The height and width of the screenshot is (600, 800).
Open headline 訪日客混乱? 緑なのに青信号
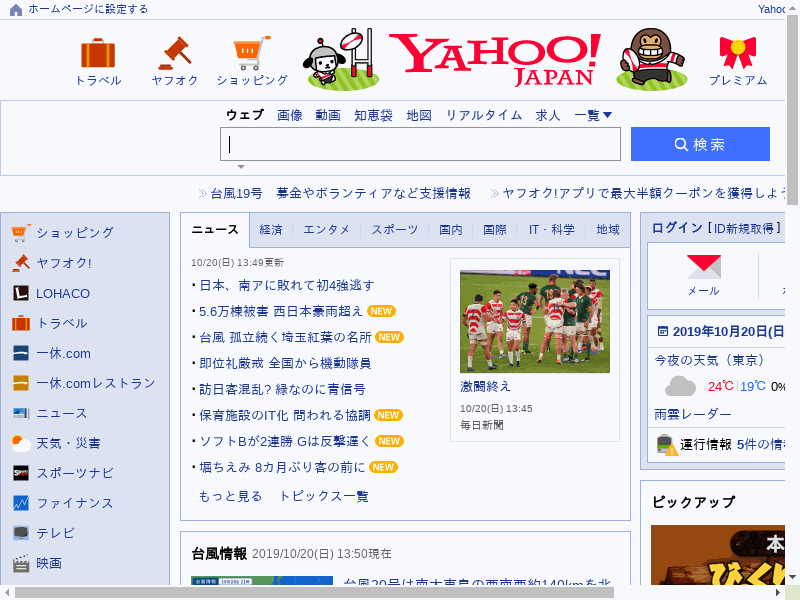click(282, 389)
